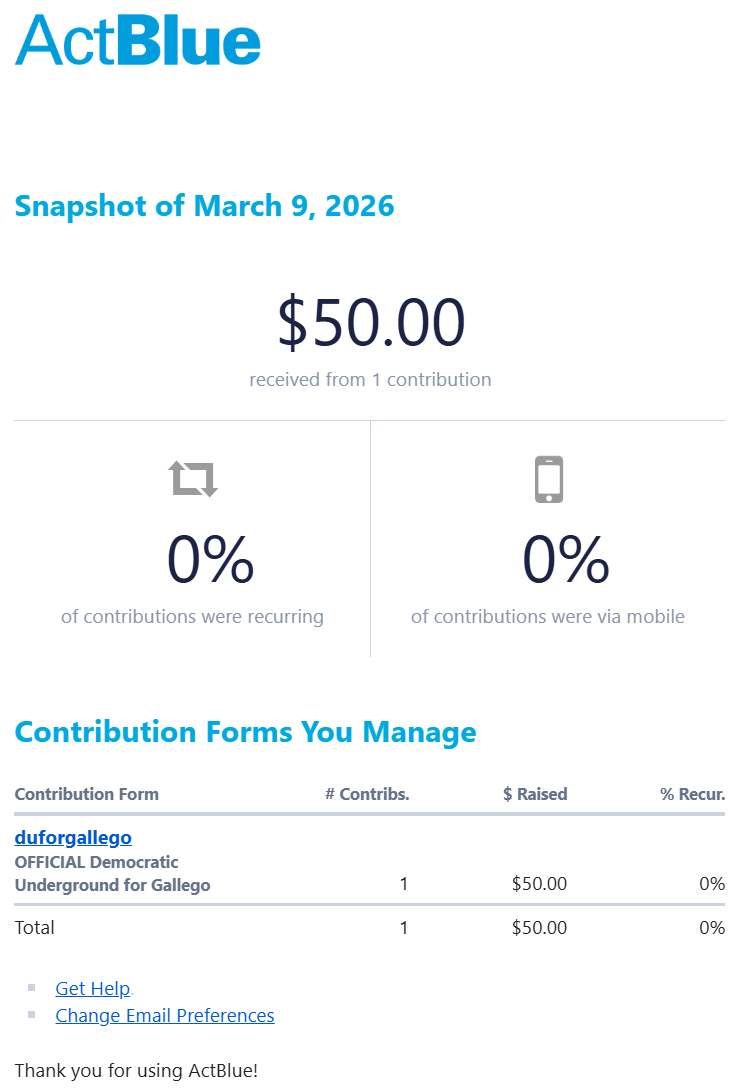Open the Get Help link
Screen dimensions: 743x1089
point(93,989)
